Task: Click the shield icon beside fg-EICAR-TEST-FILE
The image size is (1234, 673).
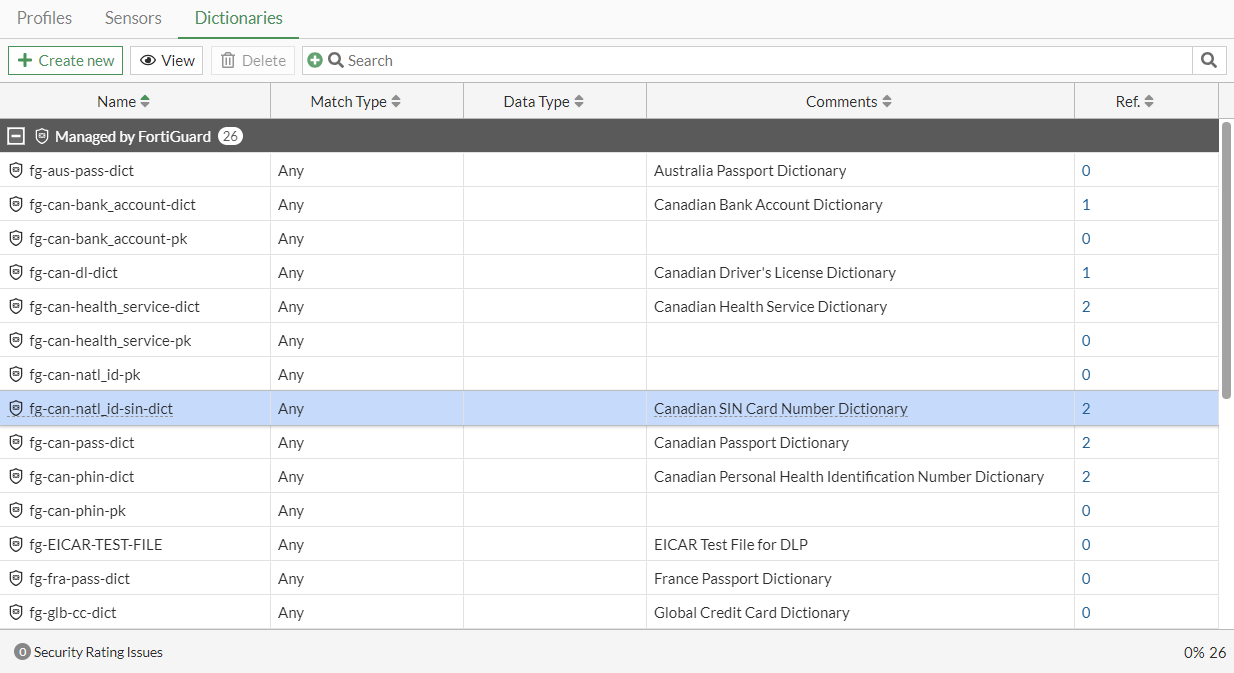Action: 15,544
